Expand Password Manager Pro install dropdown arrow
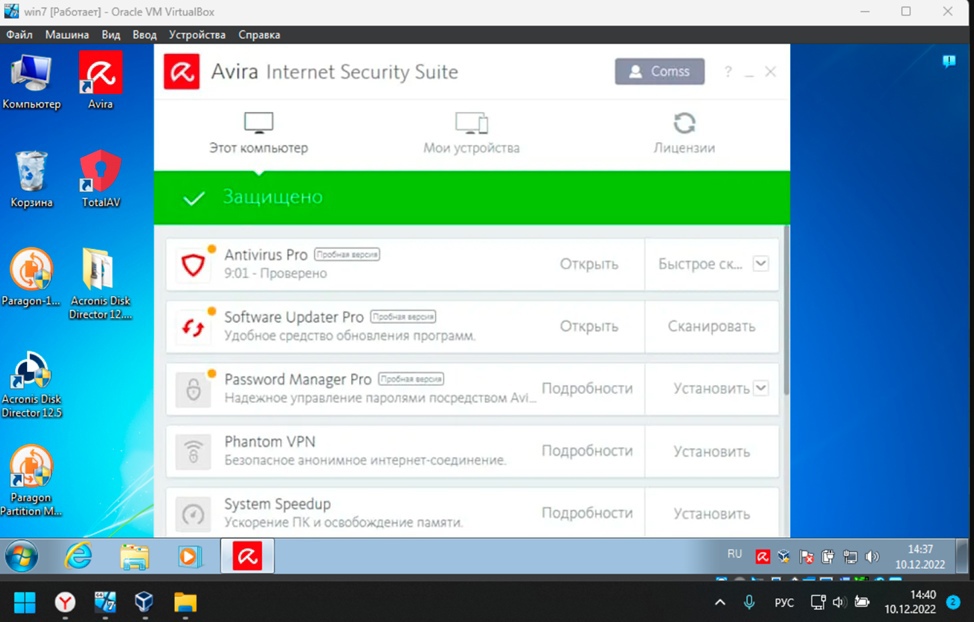Image resolution: width=974 pixels, height=622 pixels. pos(761,388)
